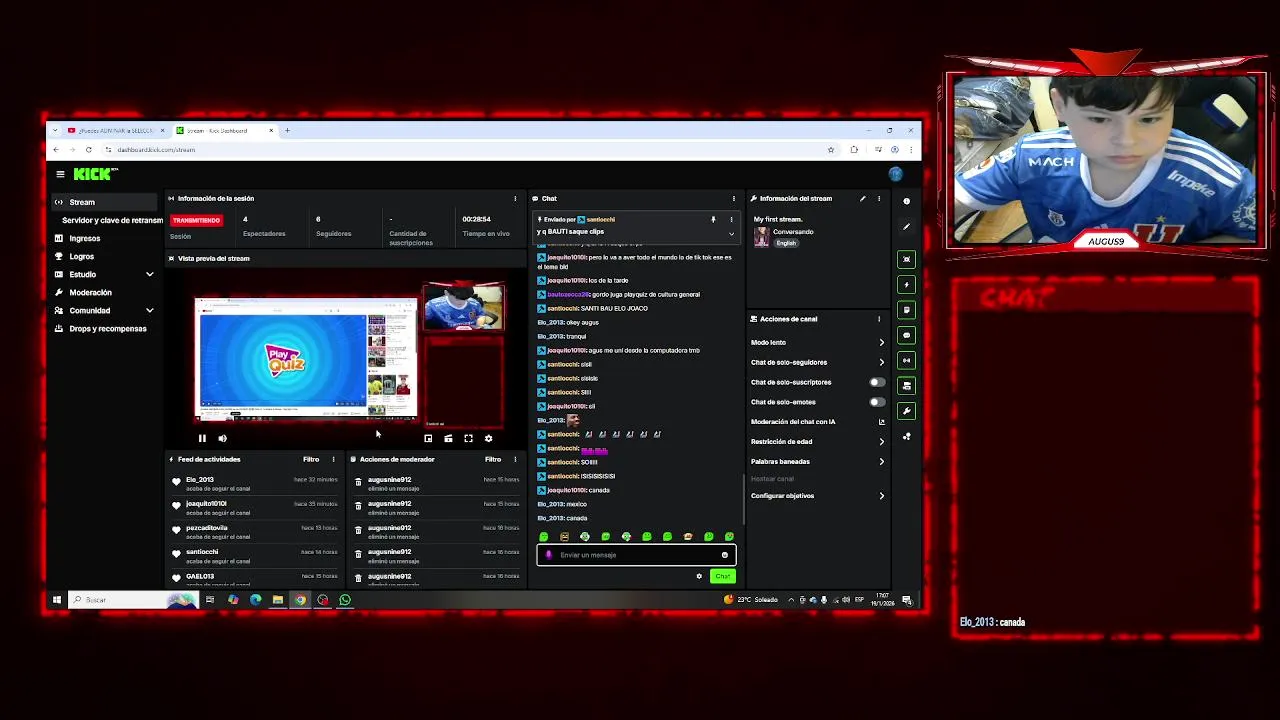Click the Windows search box
This screenshot has width=1280, height=720.
coord(132,600)
